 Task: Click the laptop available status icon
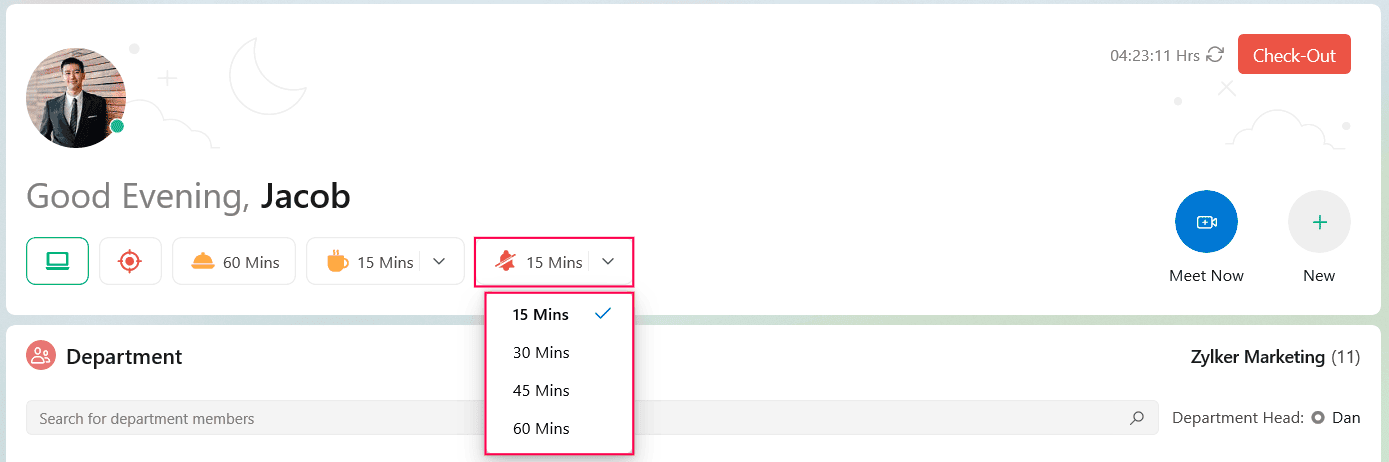(x=58, y=261)
